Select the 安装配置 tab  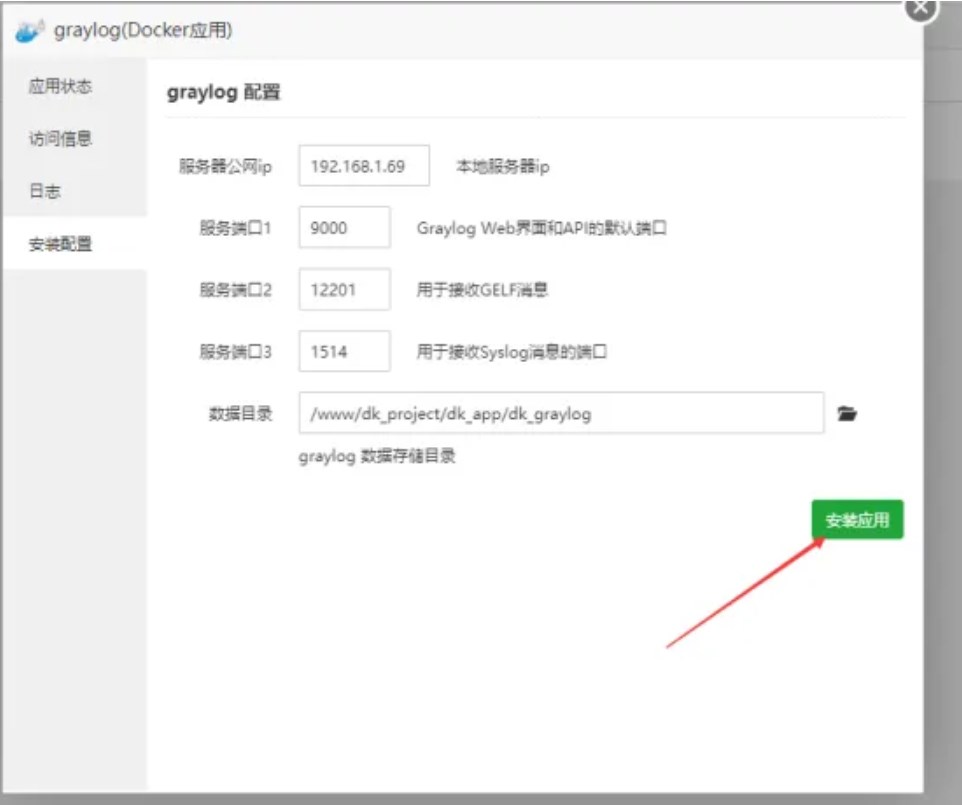pyautogui.click(x=60, y=244)
